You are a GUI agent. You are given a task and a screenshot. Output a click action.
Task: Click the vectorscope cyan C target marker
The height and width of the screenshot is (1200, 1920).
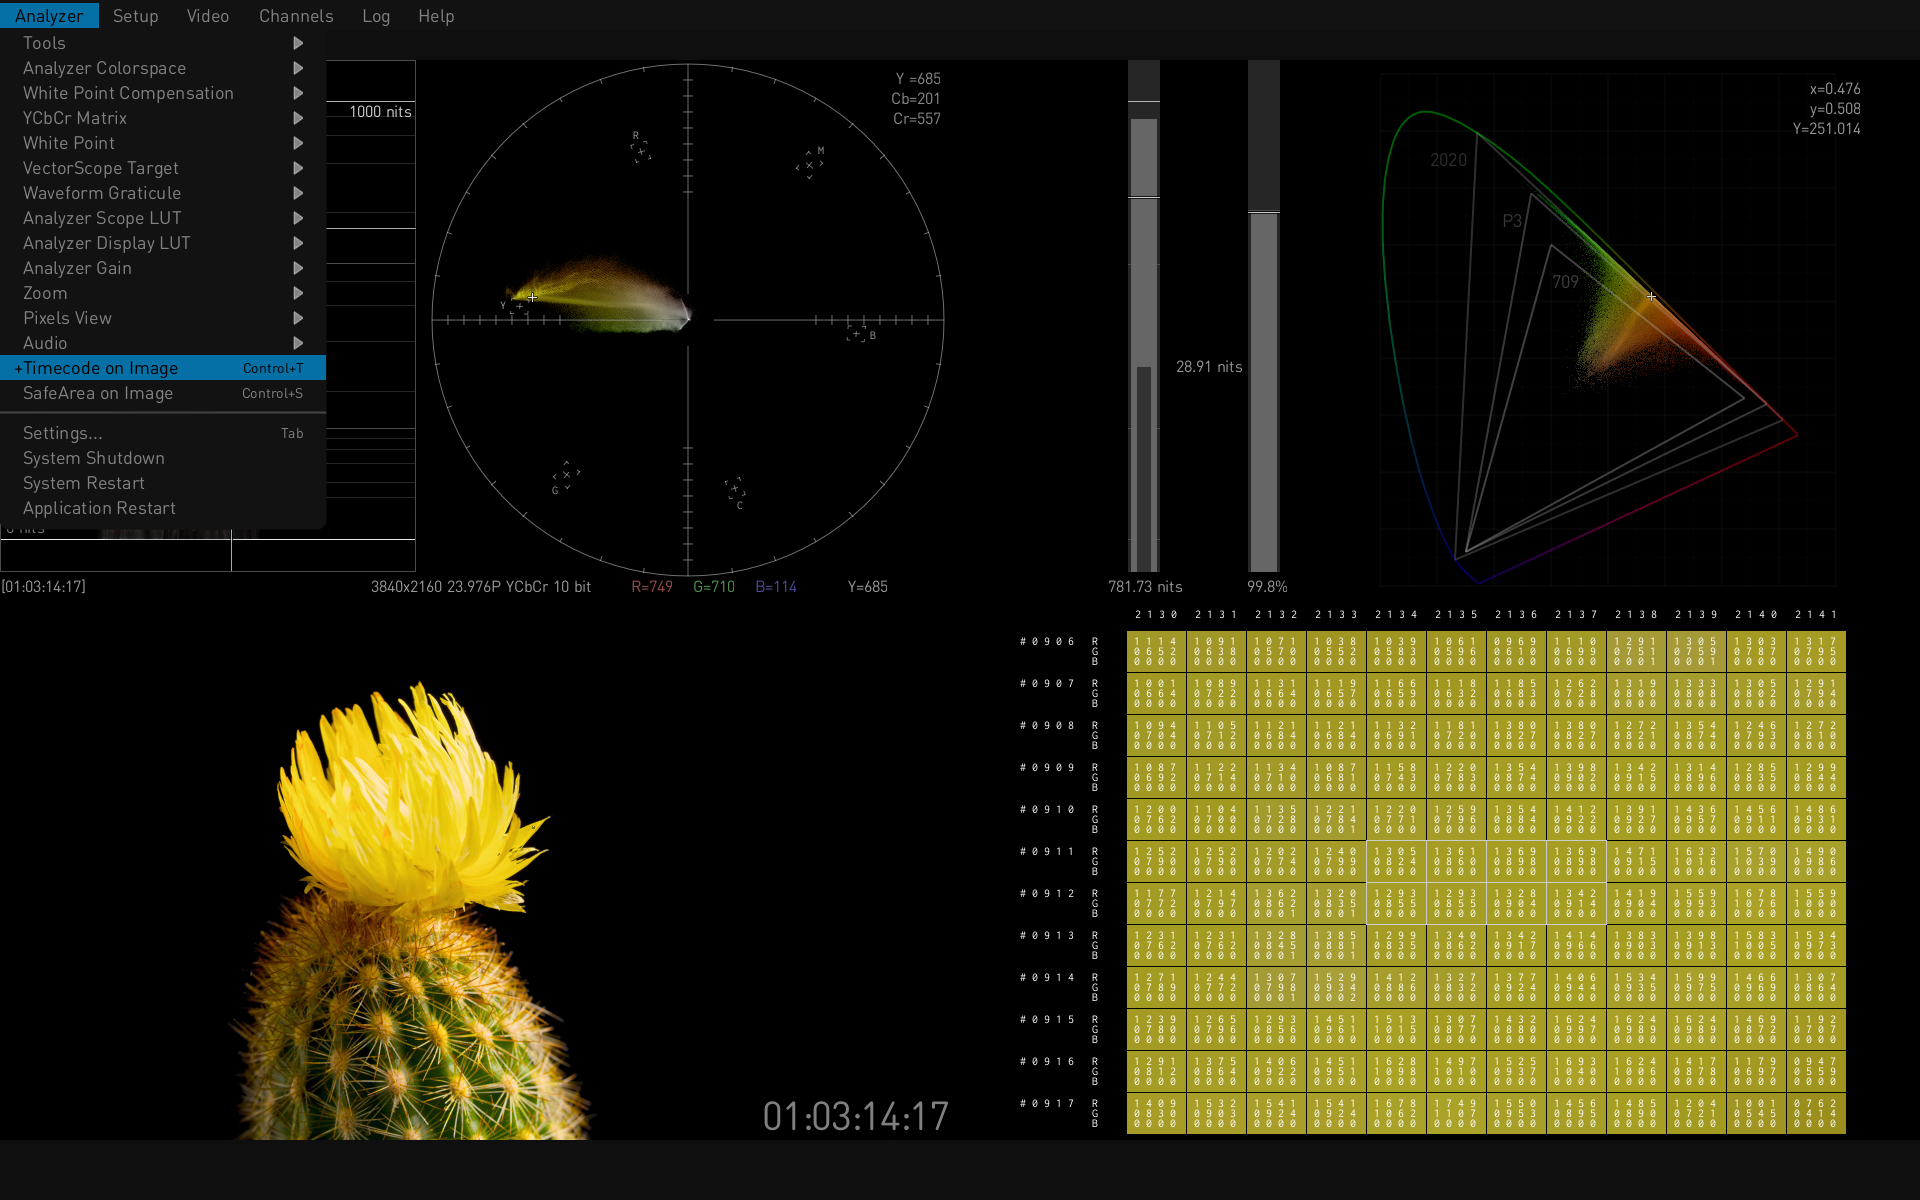point(736,489)
